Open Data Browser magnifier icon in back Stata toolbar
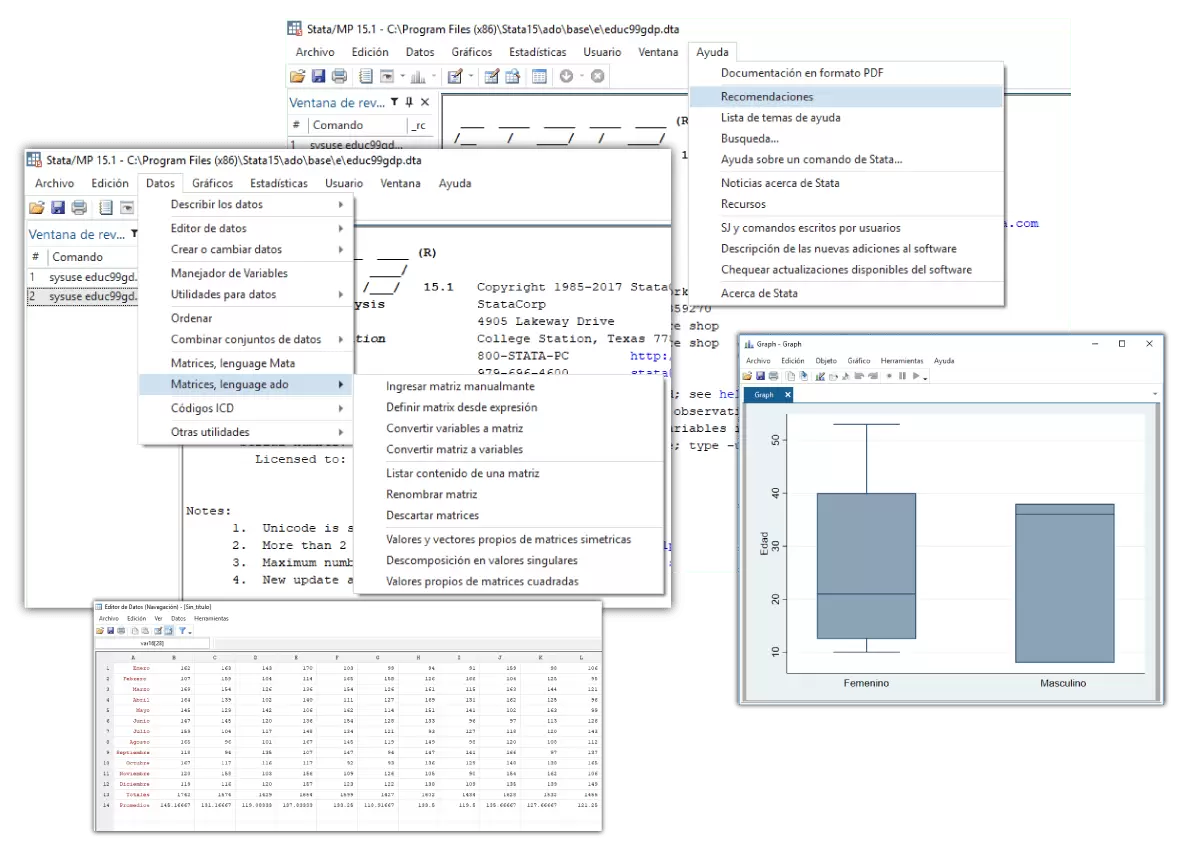The width and height of the screenshot is (1187, 848). [x=512, y=76]
